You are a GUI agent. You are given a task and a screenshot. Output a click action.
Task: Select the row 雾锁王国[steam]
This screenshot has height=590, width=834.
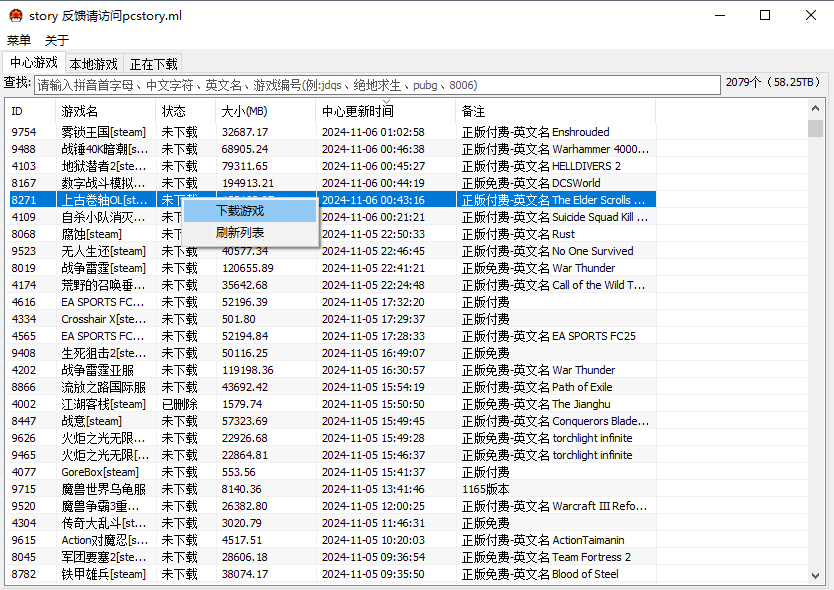click(x=332, y=132)
